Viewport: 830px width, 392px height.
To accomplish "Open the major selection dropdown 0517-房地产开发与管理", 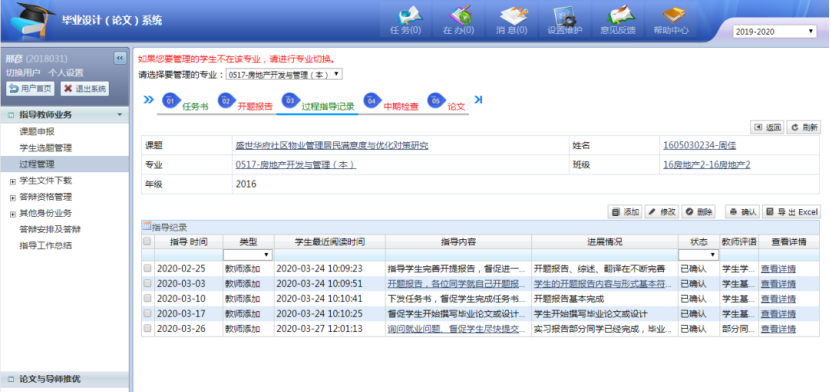I will [x=284, y=75].
